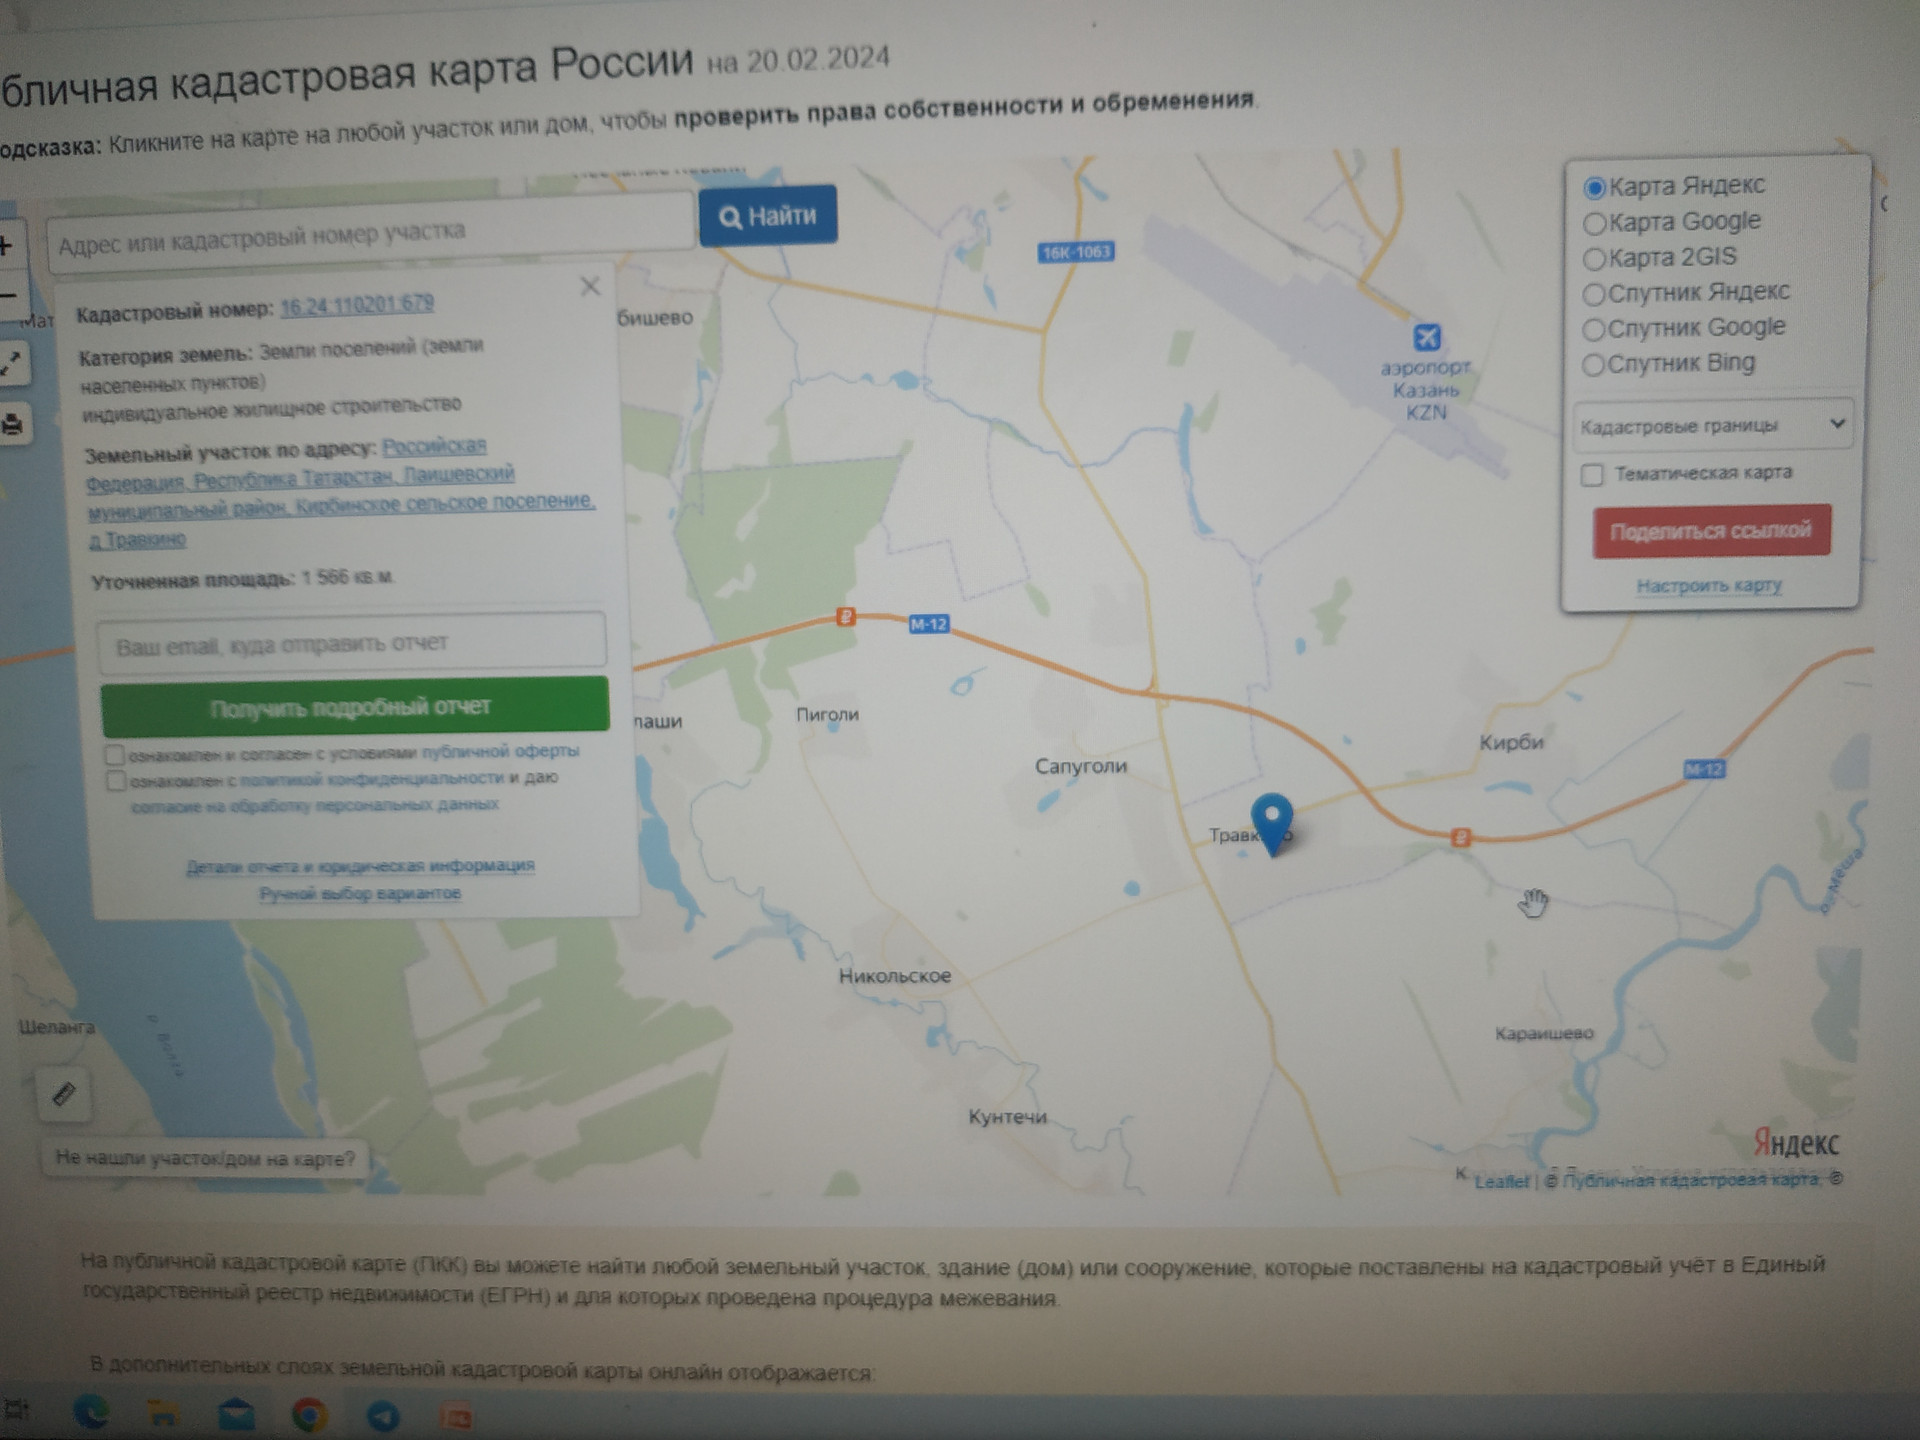The image size is (1920, 1440).
Task: Click the Kazan airport icon on map
Action: 1427,337
